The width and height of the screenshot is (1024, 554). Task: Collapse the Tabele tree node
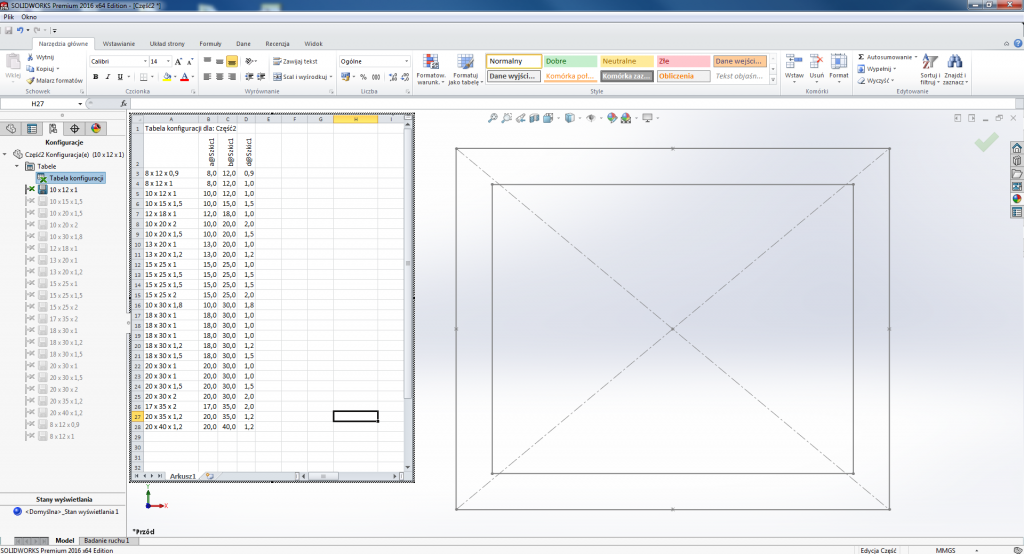pos(17,166)
